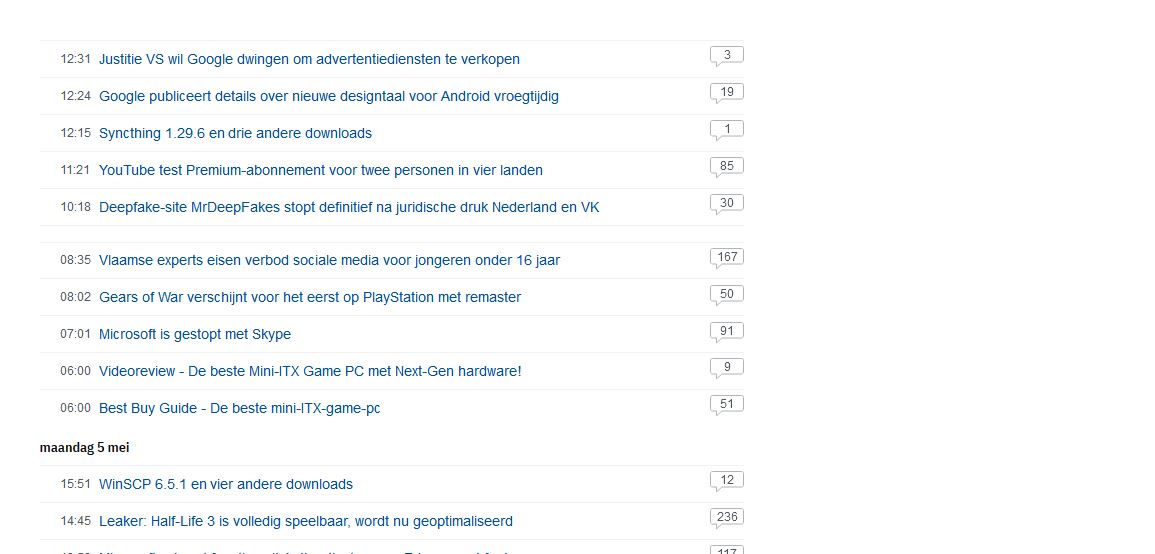
Task: Open the 85-comment bubble for YouTube Premium
Action: (x=727, y=166)
